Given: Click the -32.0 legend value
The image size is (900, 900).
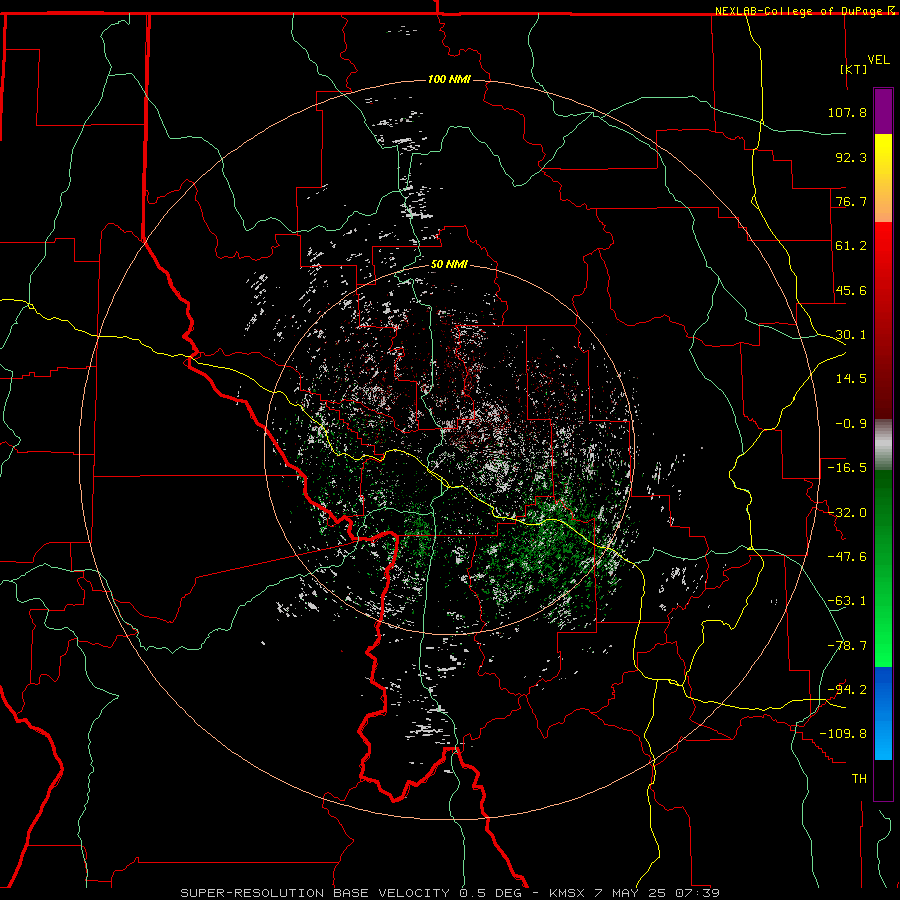Looking at the screenshot, I should (847, 513).
